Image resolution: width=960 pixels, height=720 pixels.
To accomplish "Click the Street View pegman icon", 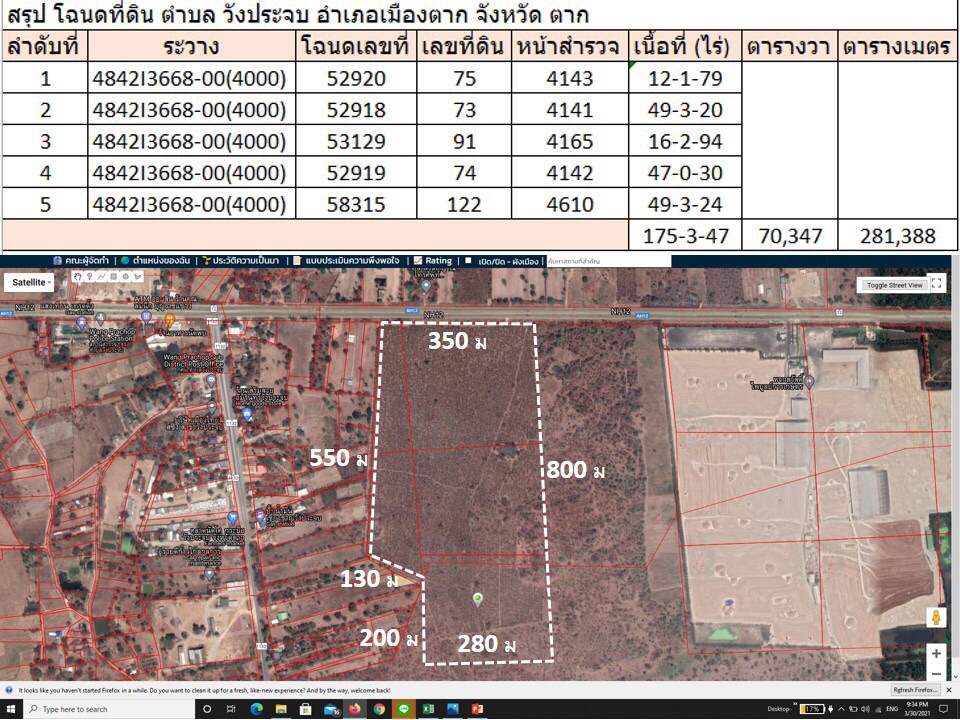I will tap(936, 617).
